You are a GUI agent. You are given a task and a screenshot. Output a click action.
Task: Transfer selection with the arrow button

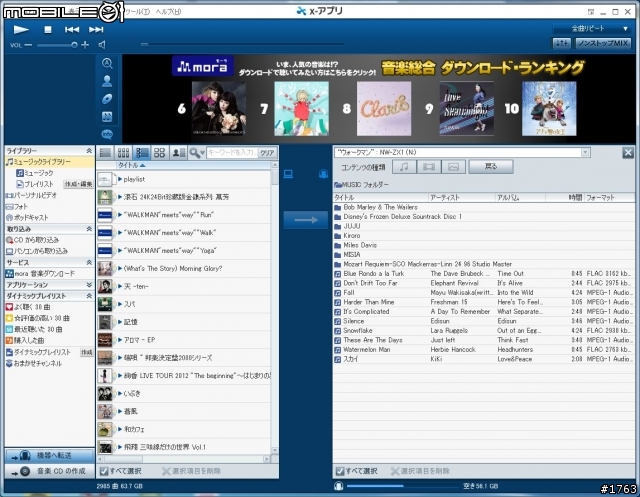(306, 220)
